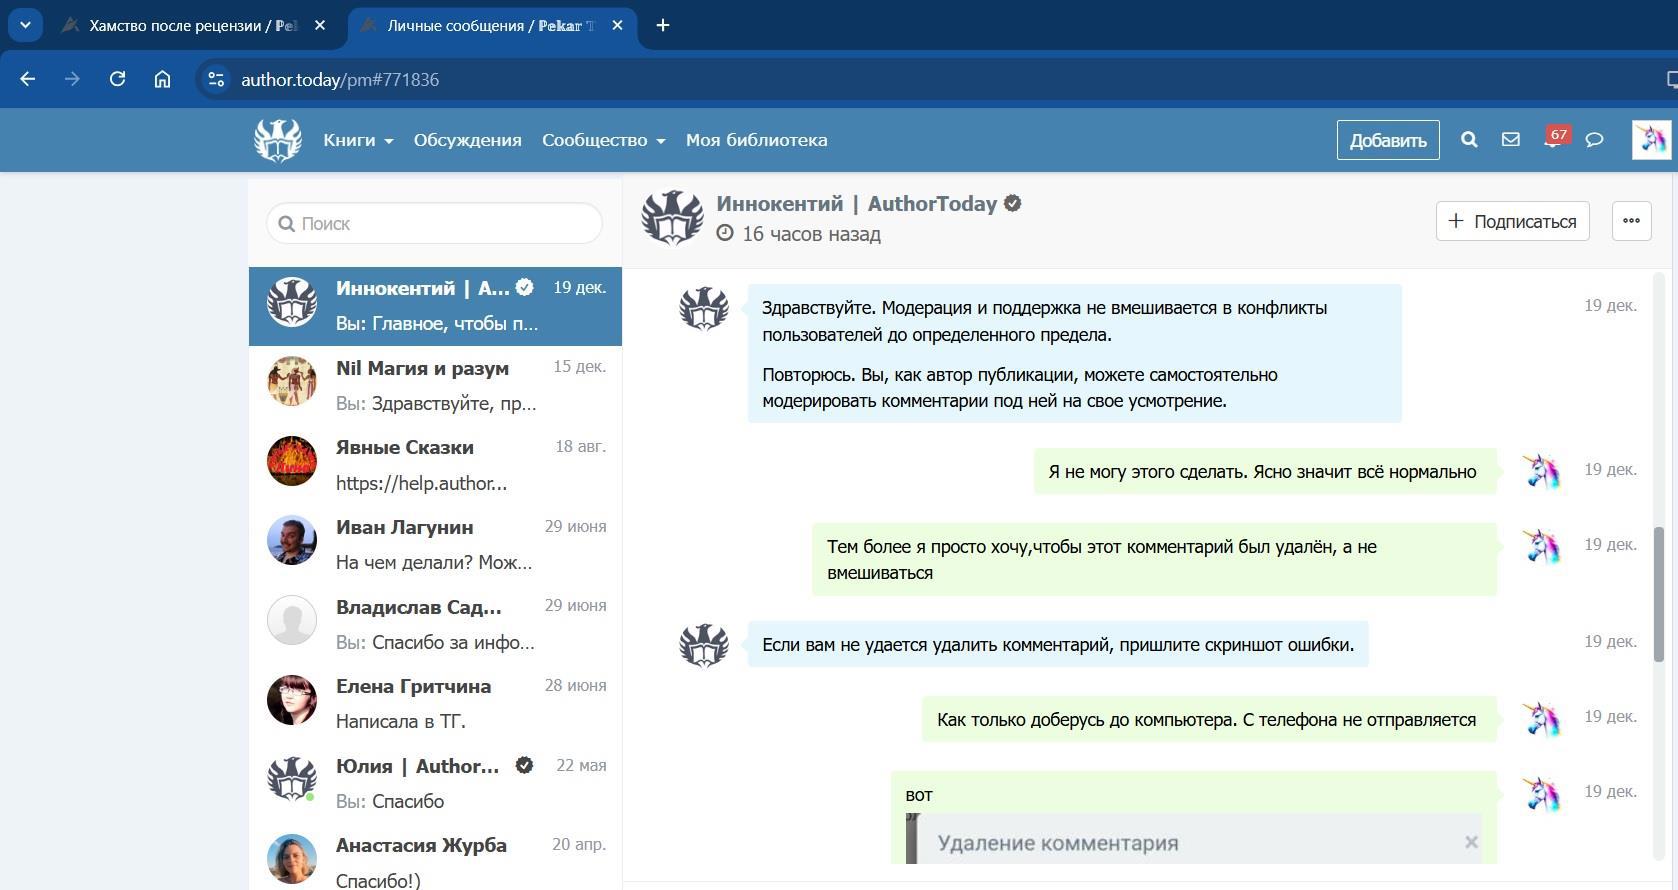
Task: Open the Обсуждения menu item
Action: [467, 140]
